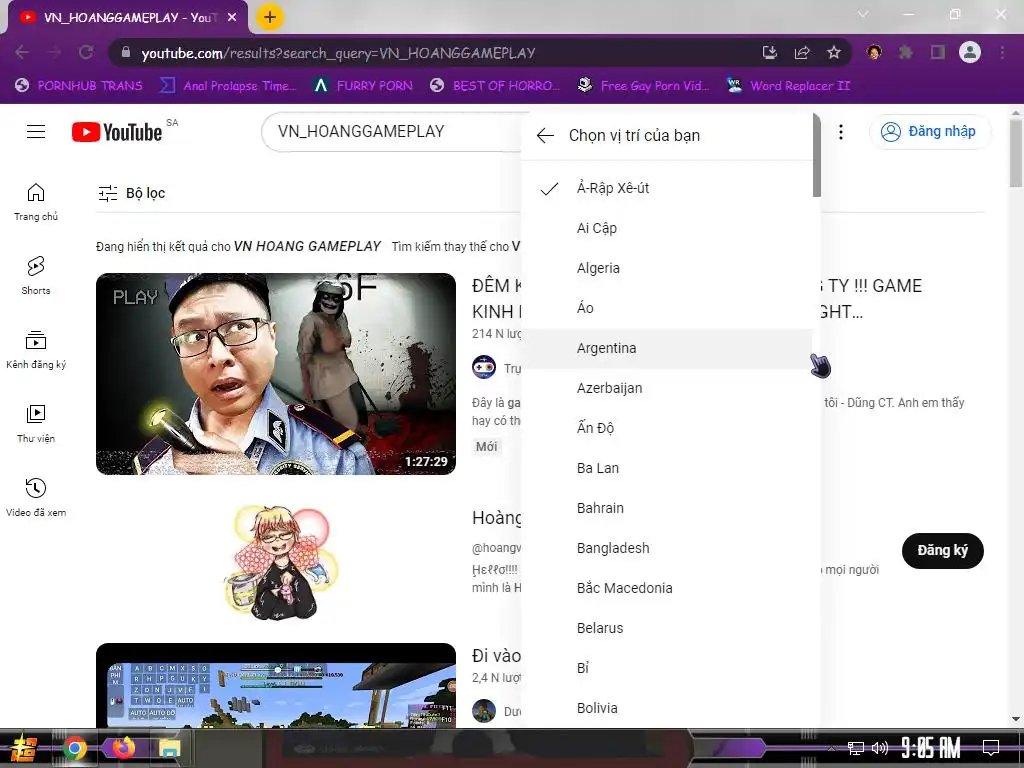Toggle the browser side panel icon
This screenshot has height=768, width=1024.
coord(938,52)
